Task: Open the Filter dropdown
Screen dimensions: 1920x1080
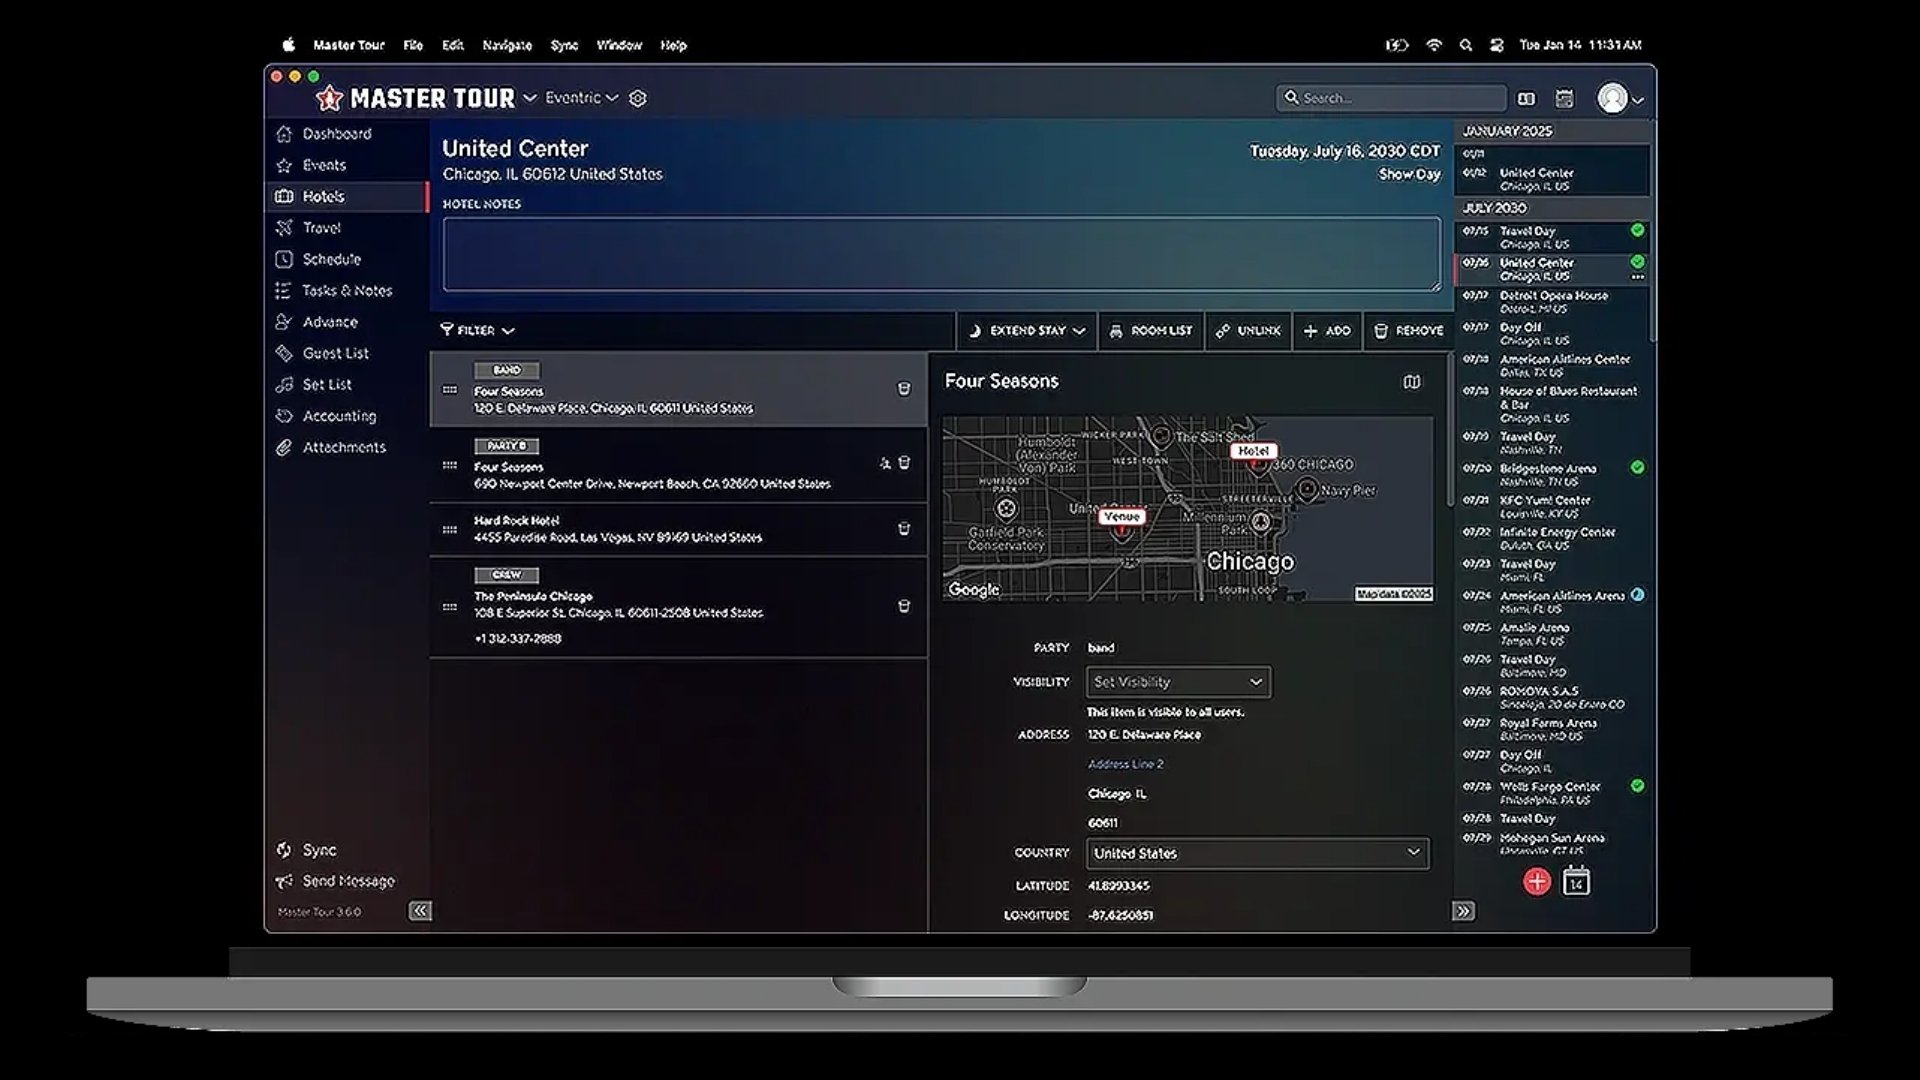Action: [x=478, y=331]
